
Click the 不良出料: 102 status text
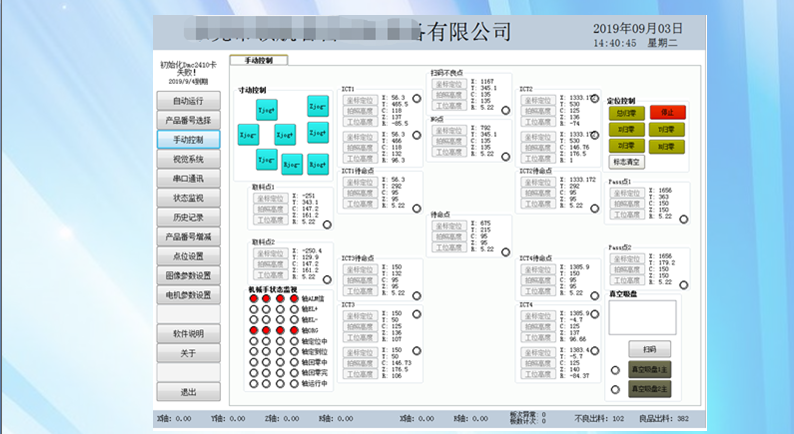(600, 419)
